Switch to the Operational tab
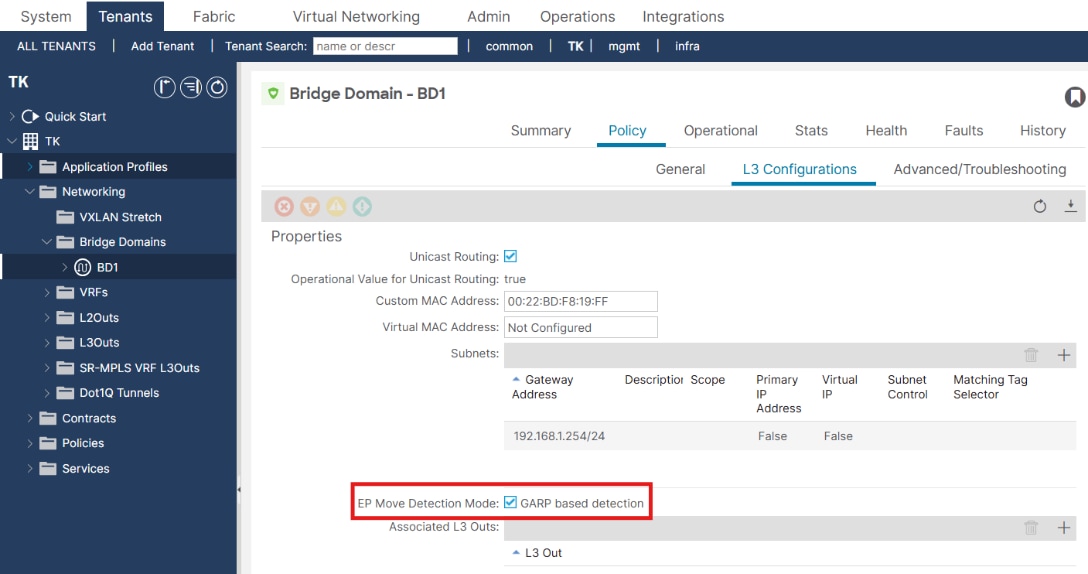 [720, 130]
